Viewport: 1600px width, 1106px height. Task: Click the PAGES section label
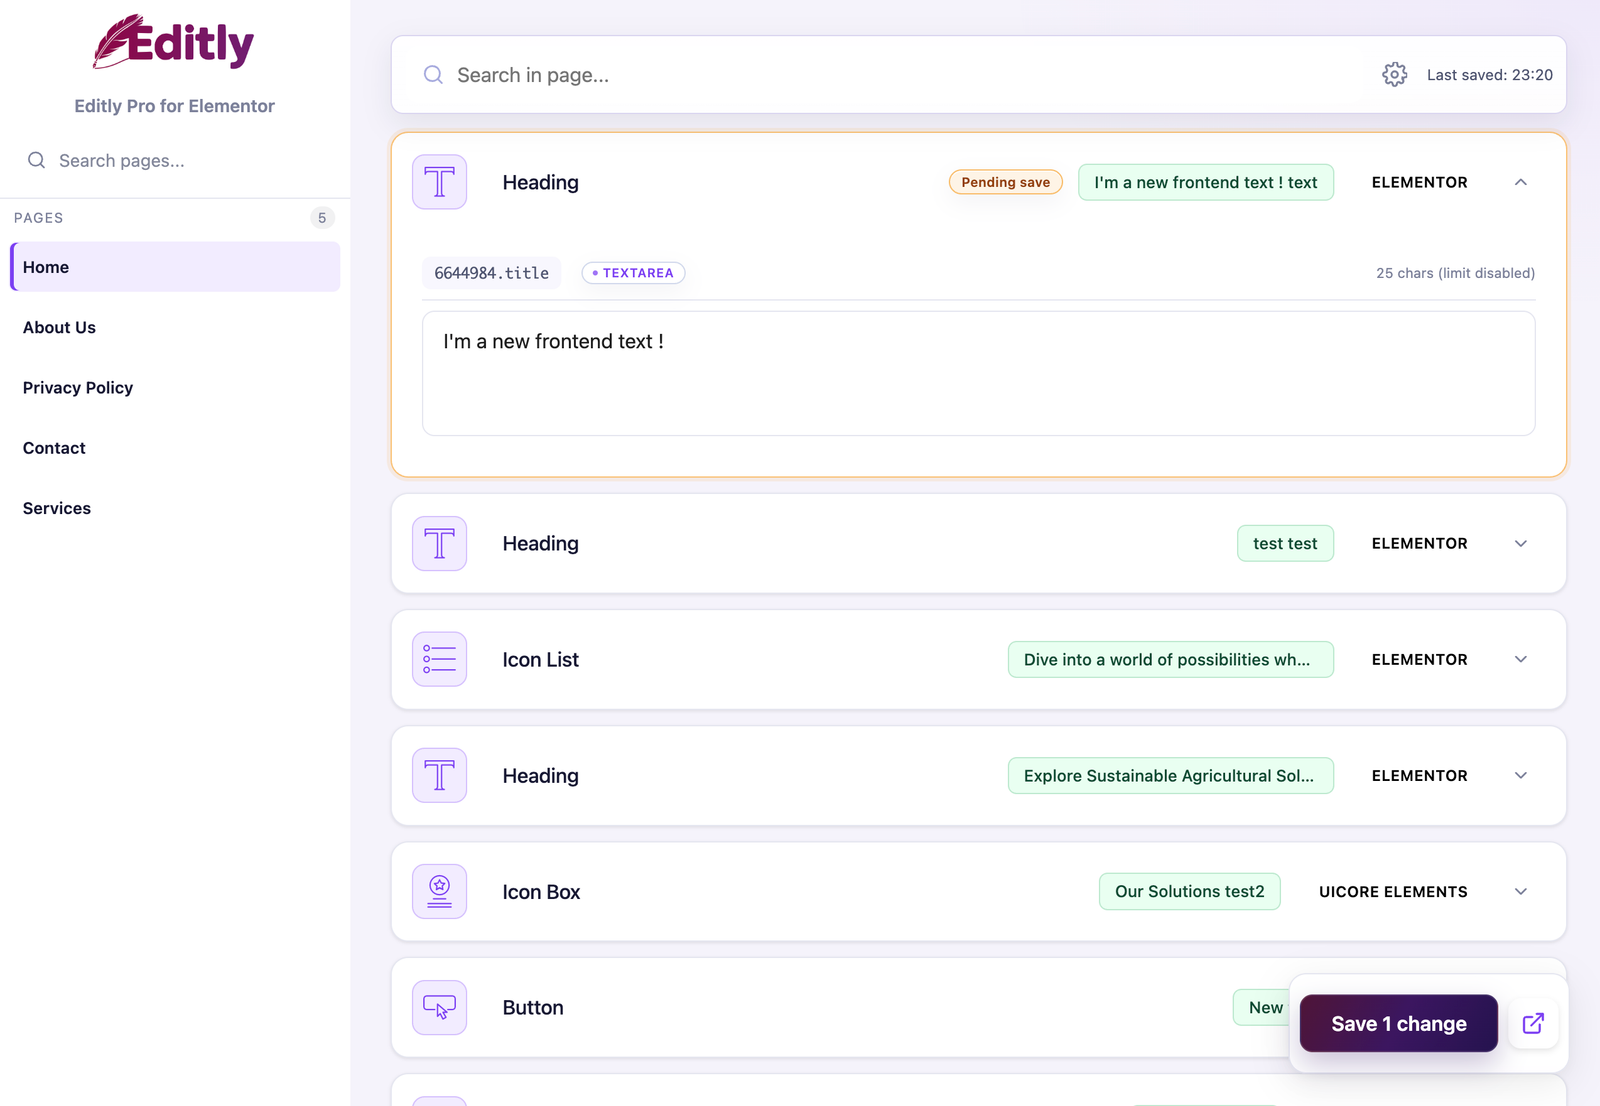point(39,218)
